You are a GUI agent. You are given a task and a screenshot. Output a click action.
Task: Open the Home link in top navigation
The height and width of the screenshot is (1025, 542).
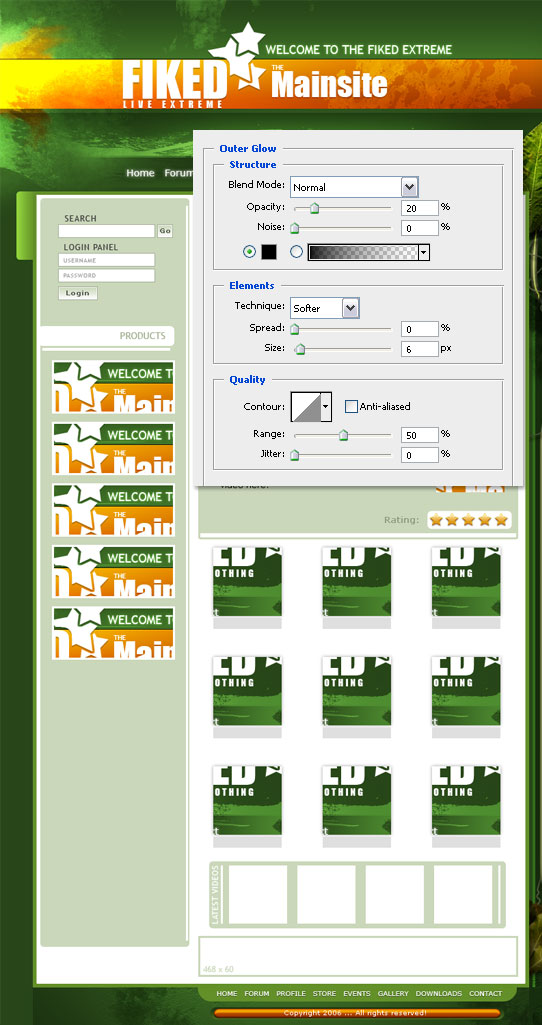tap(141, 173)
